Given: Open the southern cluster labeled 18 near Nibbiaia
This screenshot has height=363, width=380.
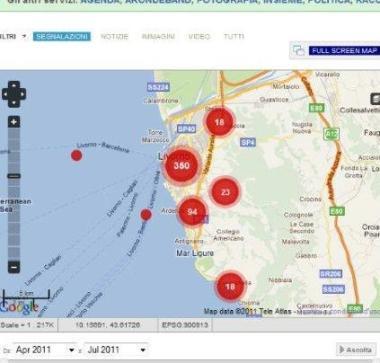Looking at the screenshot, I should click(x=230, y=286).
